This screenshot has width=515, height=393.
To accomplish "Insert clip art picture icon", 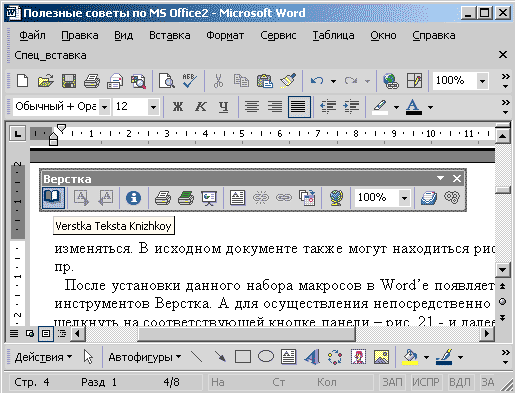I will coord(358,357).
